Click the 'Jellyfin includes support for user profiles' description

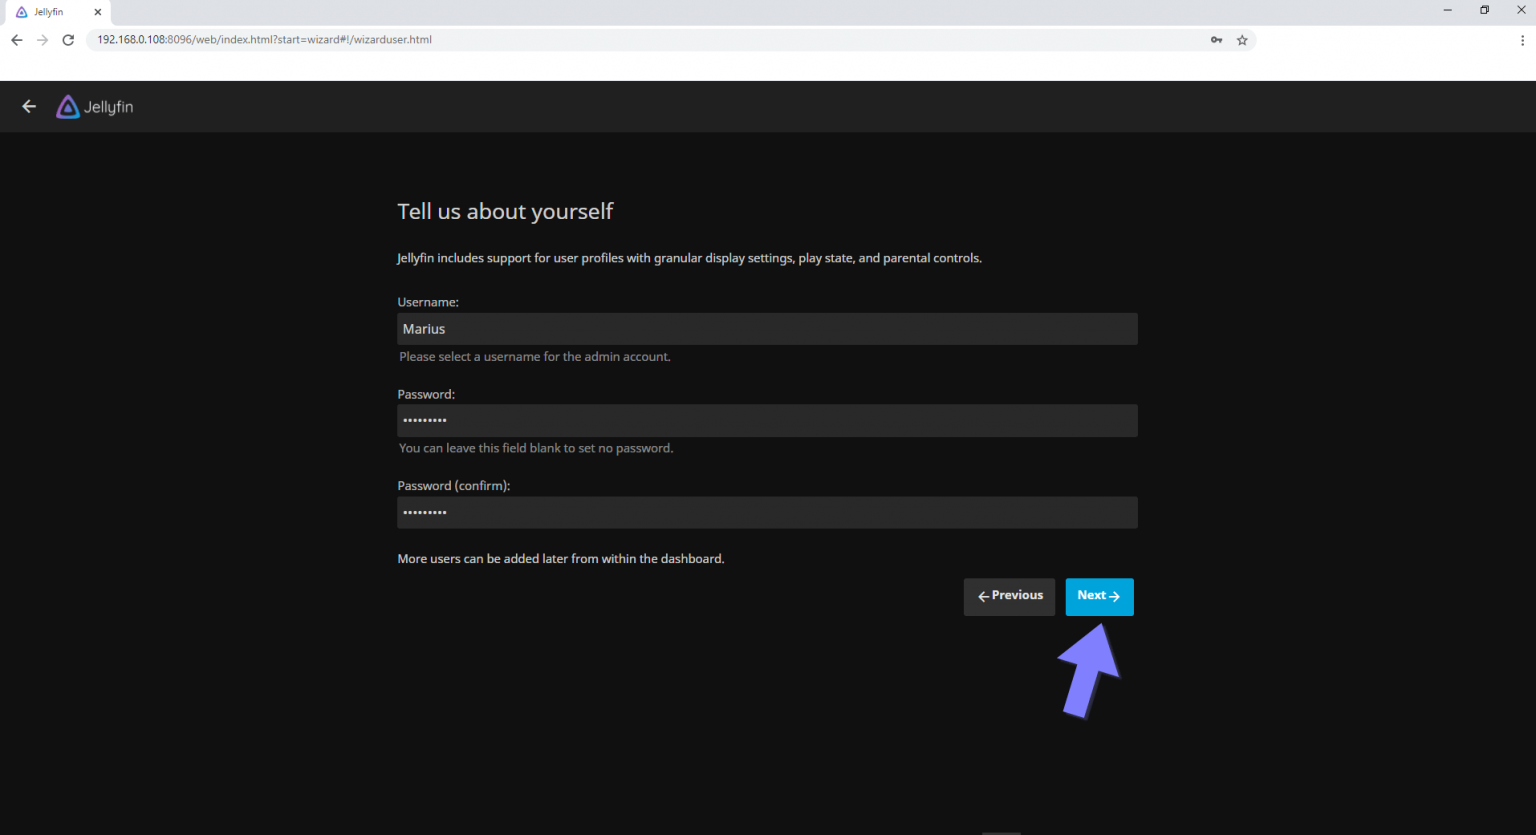(x=689, y=258)
